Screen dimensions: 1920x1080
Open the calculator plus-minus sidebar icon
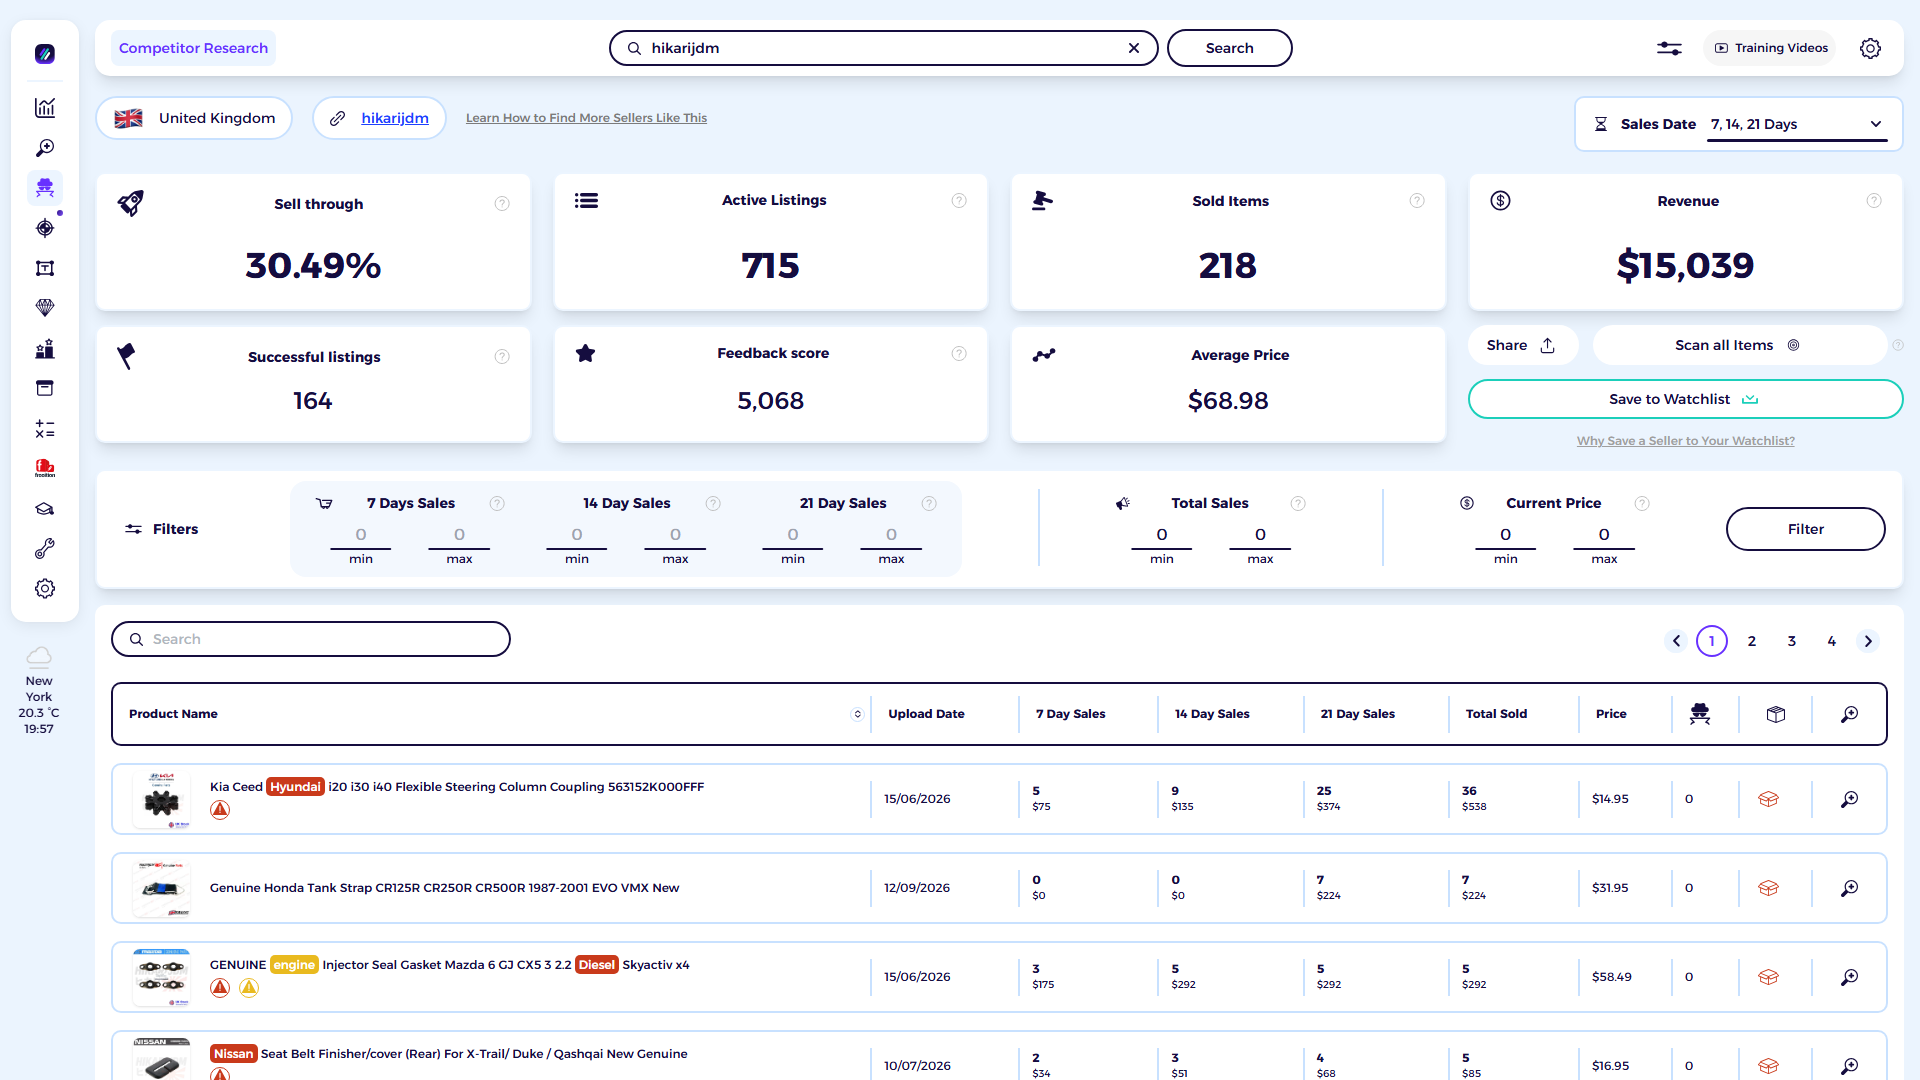pos(45,429)
